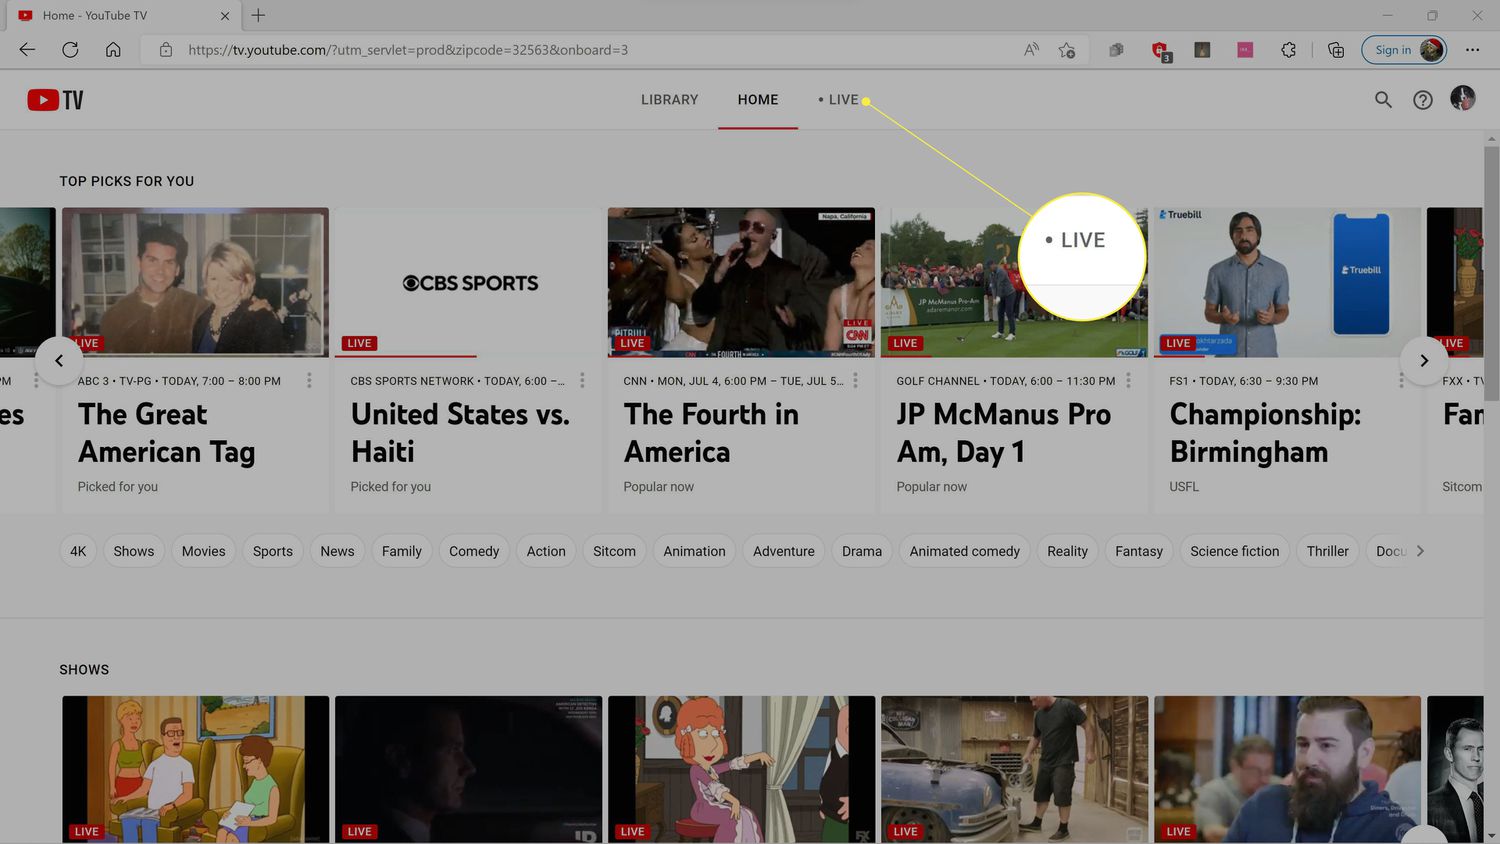View site info lock icon

[166, 50]
